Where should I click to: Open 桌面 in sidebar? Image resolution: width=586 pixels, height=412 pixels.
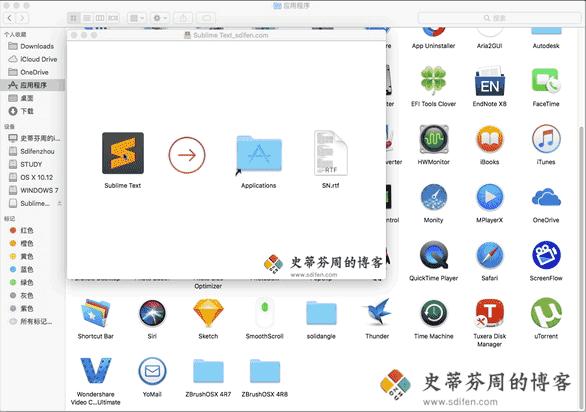coord(22,98)
